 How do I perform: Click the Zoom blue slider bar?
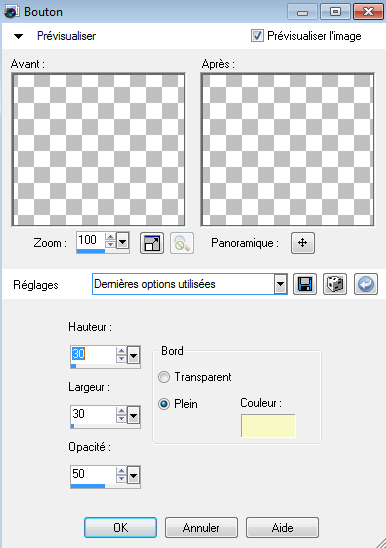pos(91,251)
